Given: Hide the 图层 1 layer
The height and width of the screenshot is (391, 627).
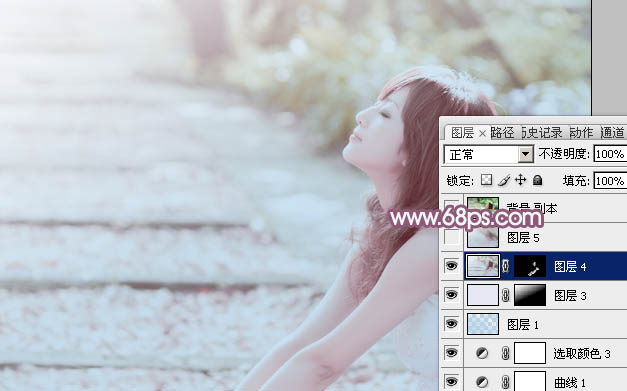Looking at the screenshot, I should (451, 324).
